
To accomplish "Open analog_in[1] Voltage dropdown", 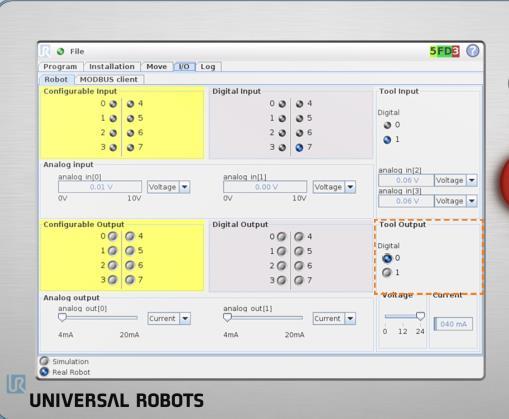I will click(334, 187).
